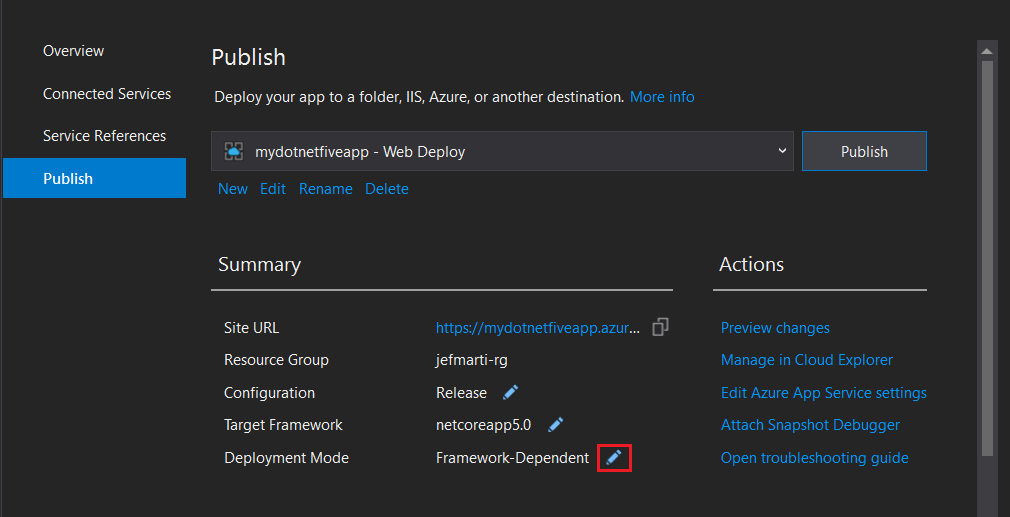The width and height of the screenshot is (1010, 517).
Task: Select the Publish sidebar tab
Action: click(x=68, y=179)
